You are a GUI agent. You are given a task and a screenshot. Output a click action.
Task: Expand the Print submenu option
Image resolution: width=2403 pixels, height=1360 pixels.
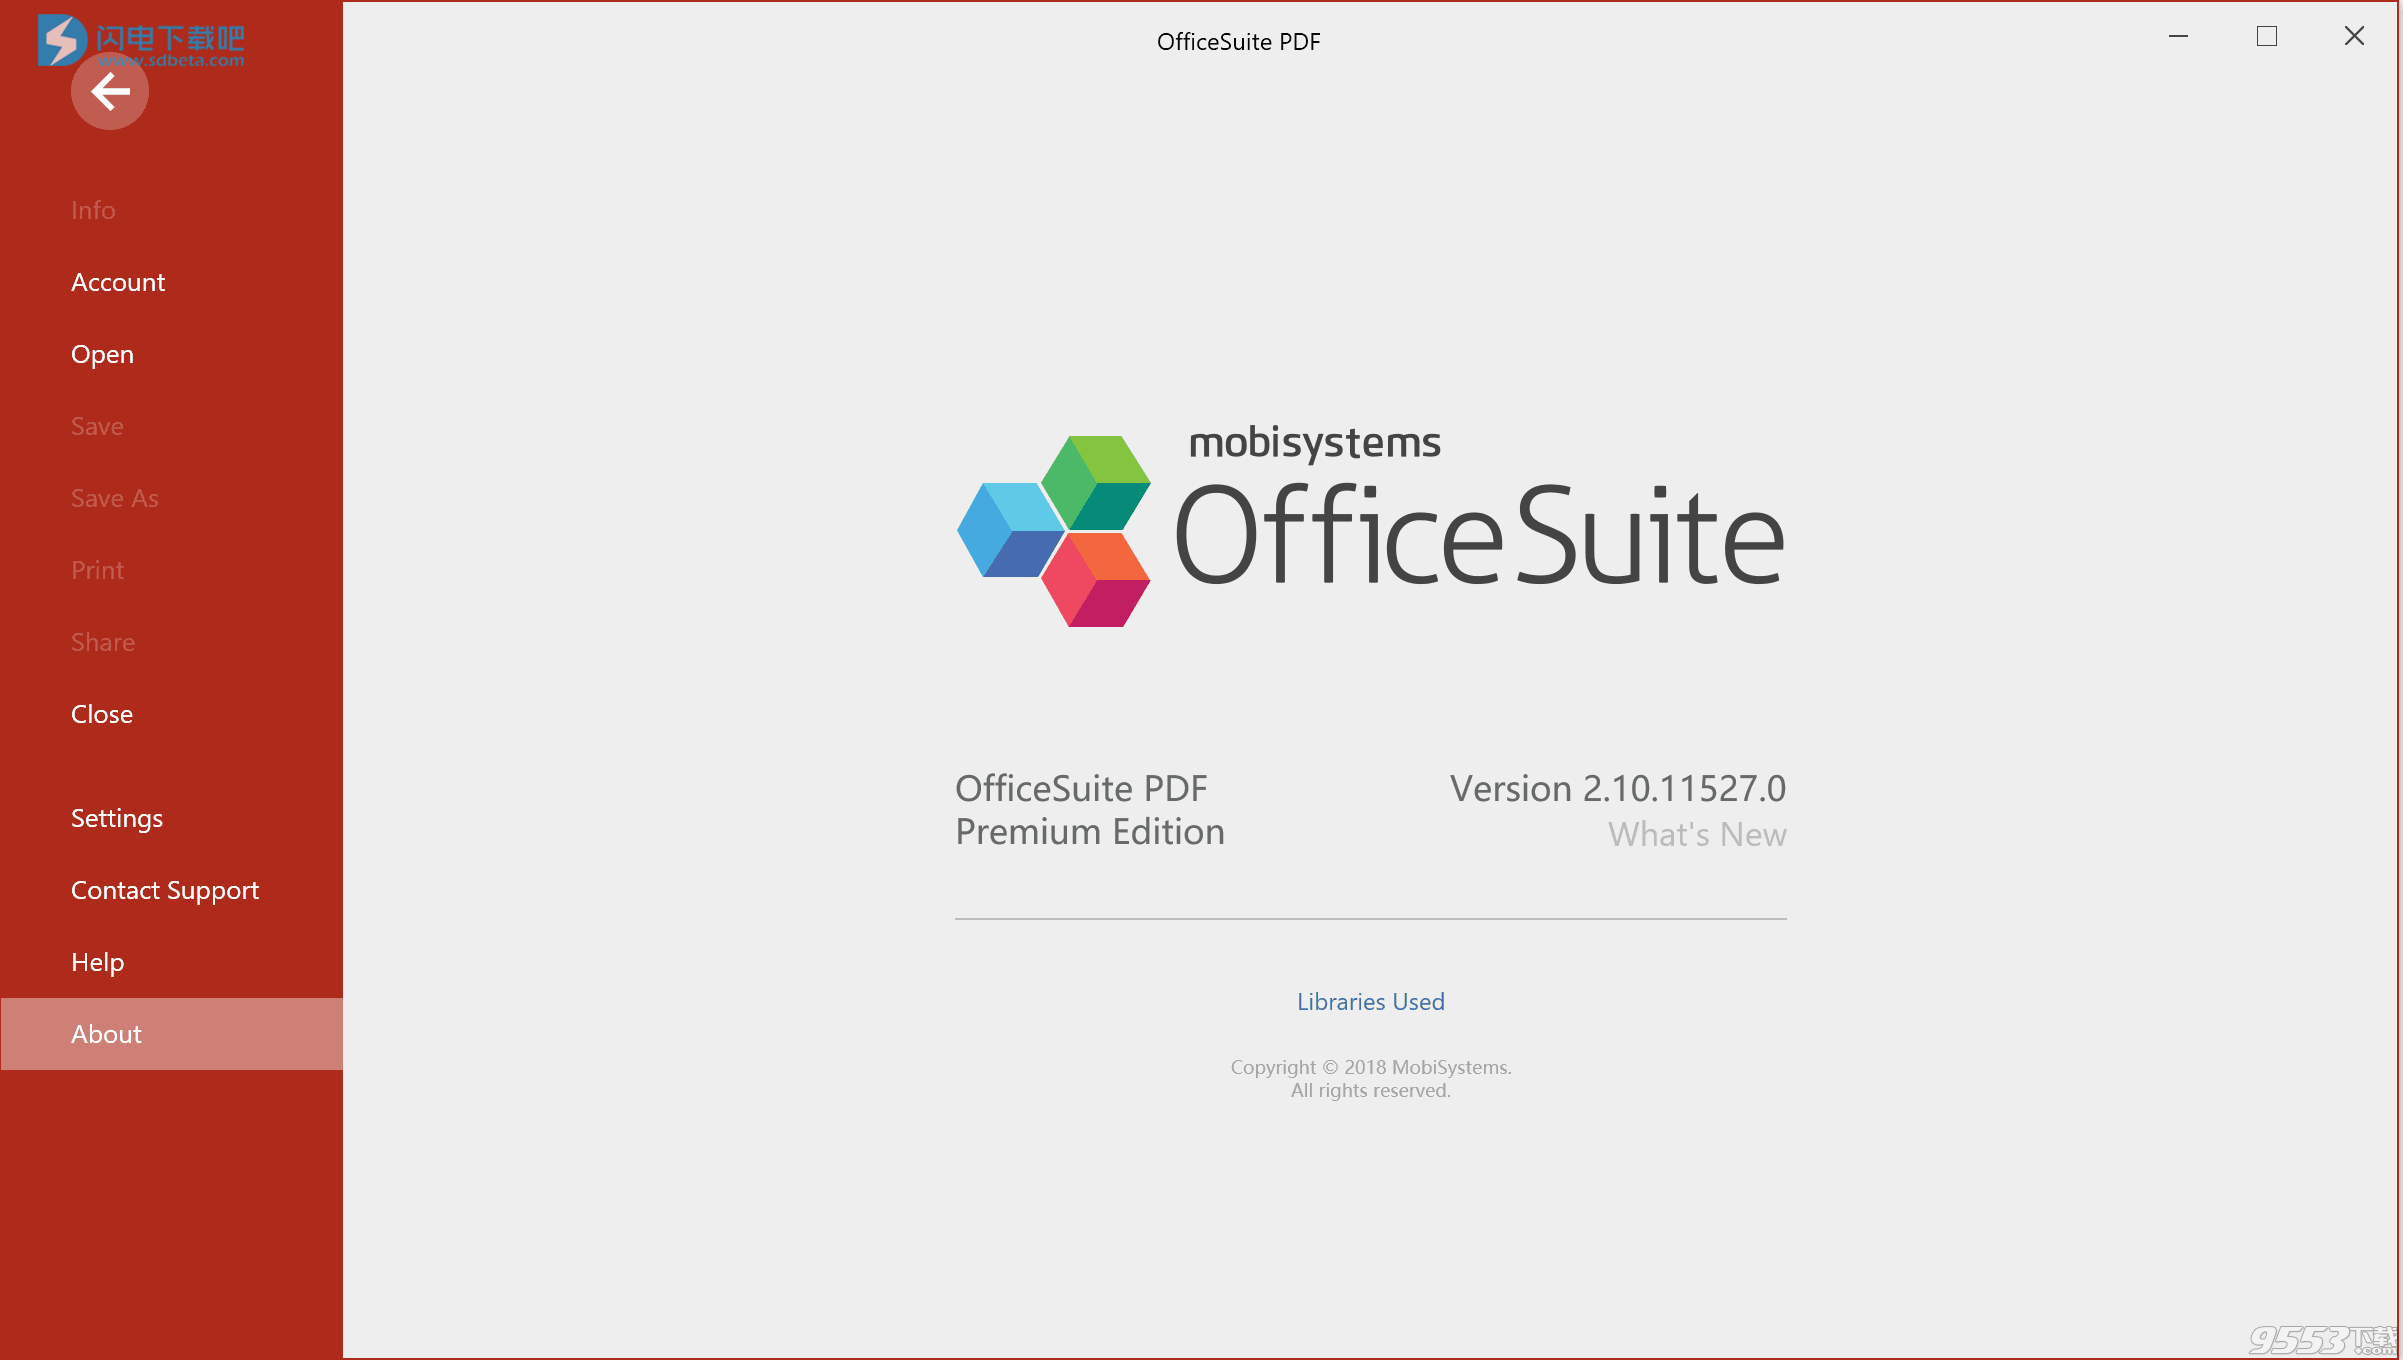(x=97, y=569)
